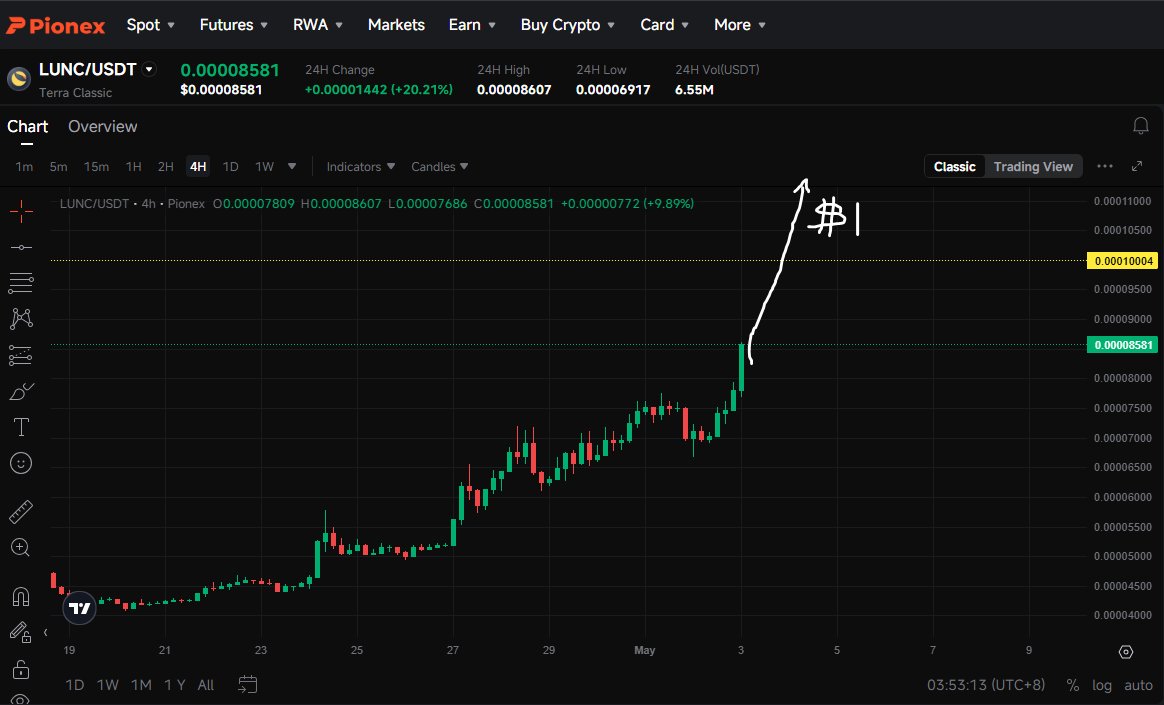Select the crosshair cursor tool
The height and width of the screenshot is (705, 1164).
pyautogui.click(x=21, y=211)
